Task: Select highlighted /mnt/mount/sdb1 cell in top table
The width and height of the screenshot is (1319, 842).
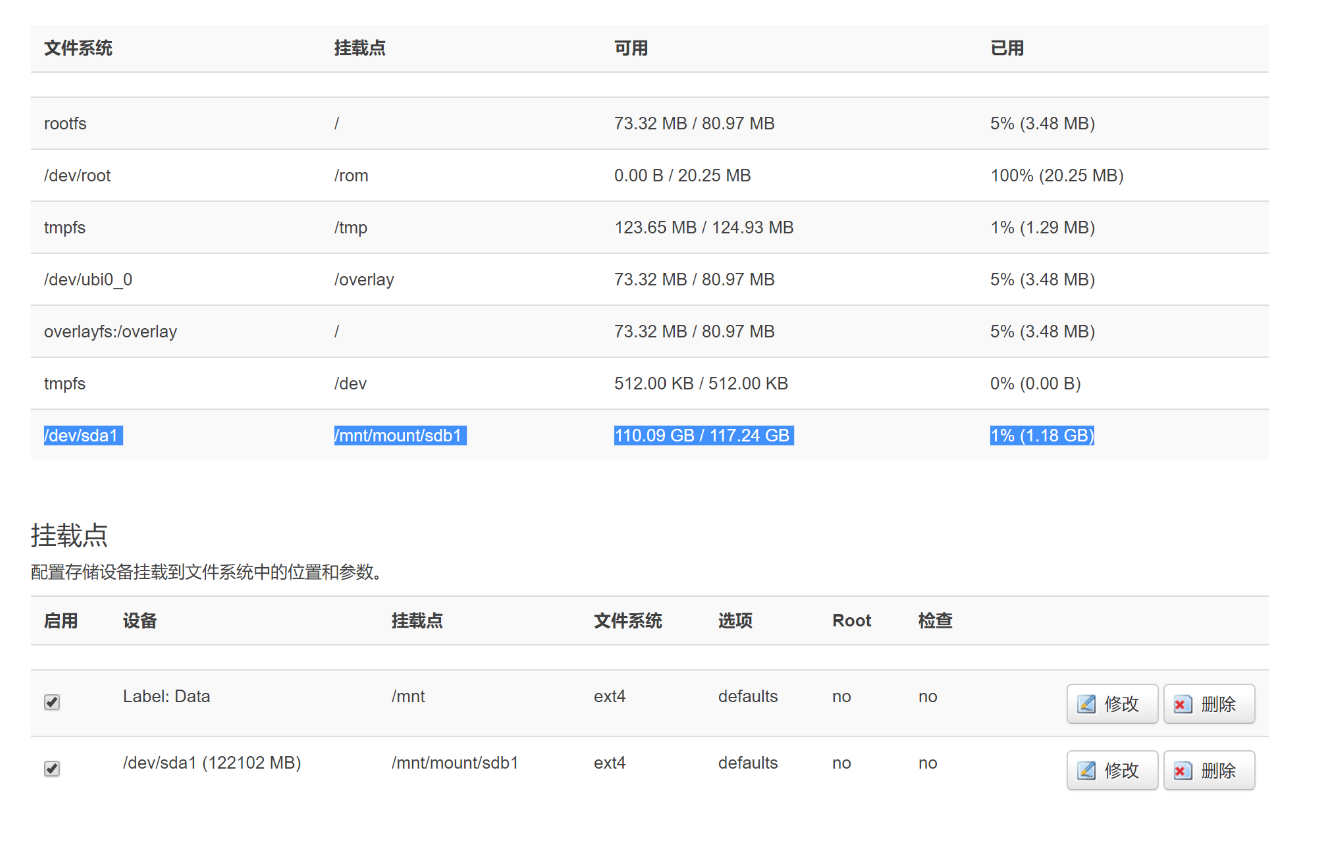Action: [x=400, y=436]
